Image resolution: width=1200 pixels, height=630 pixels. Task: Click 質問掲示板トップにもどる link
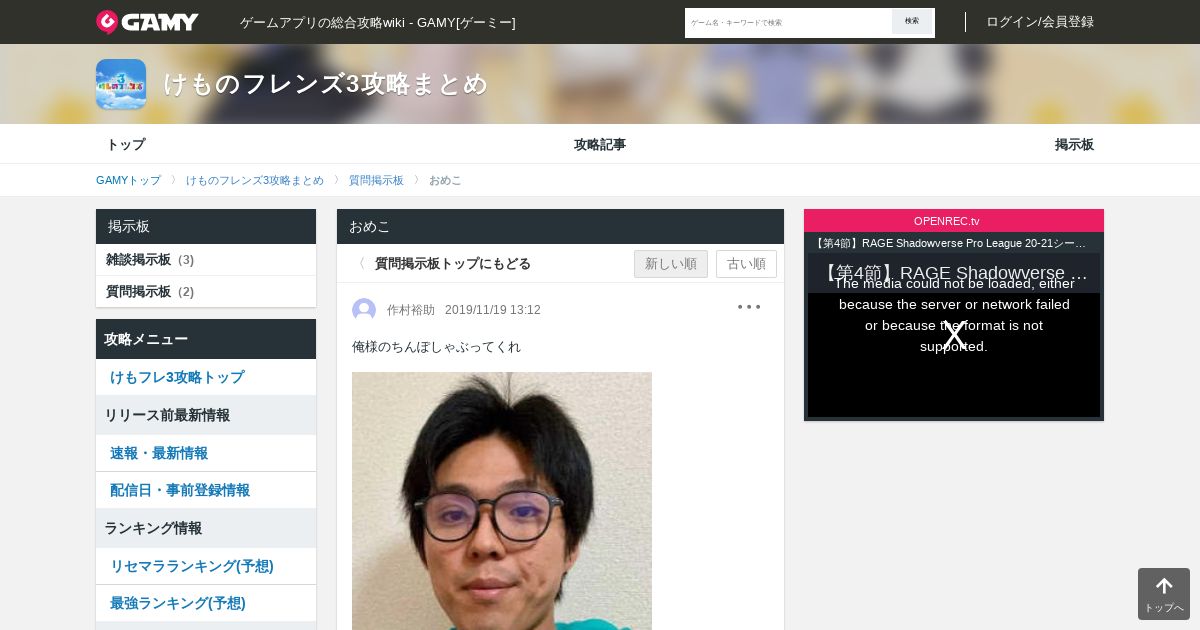pos(453,264)
